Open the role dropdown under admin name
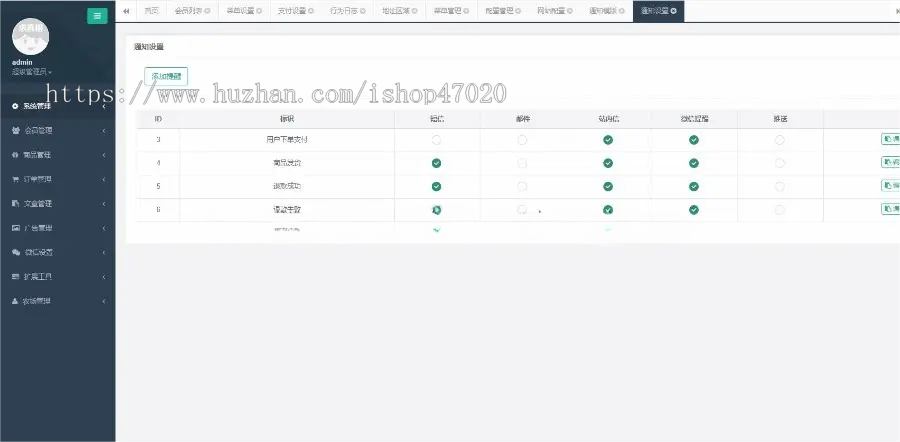 32,72
